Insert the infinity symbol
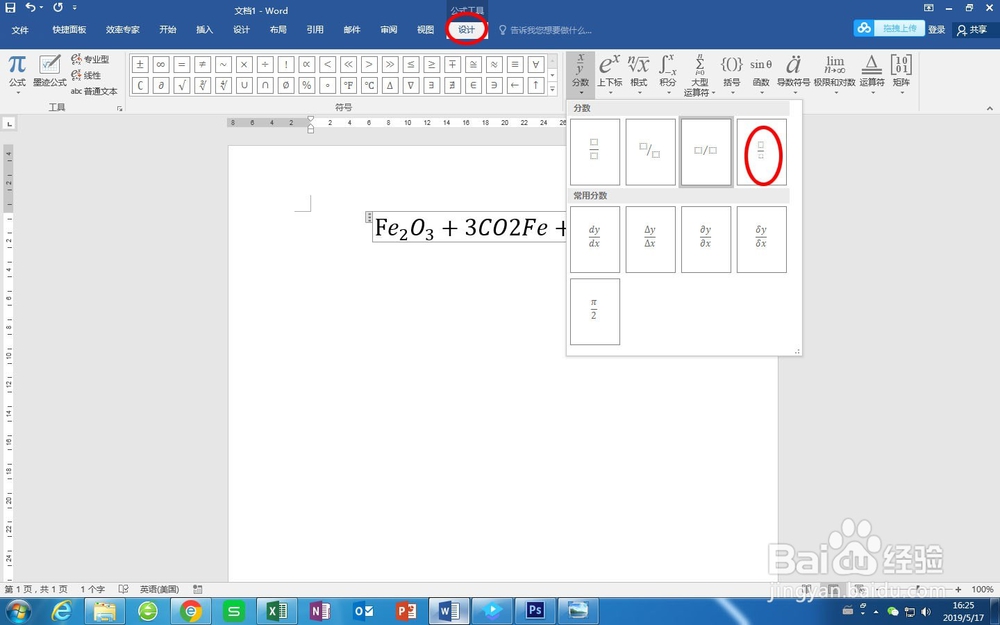 [x=161, y=64]
